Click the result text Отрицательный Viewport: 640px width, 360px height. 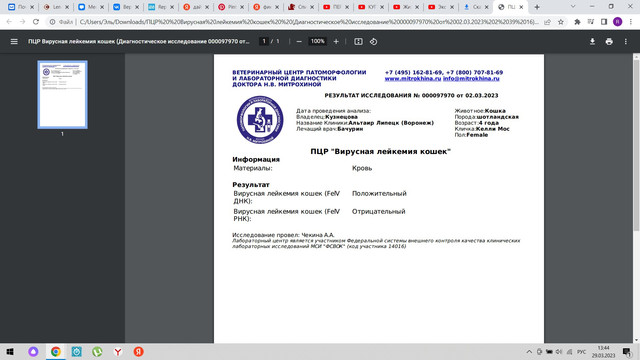(378, 211)
